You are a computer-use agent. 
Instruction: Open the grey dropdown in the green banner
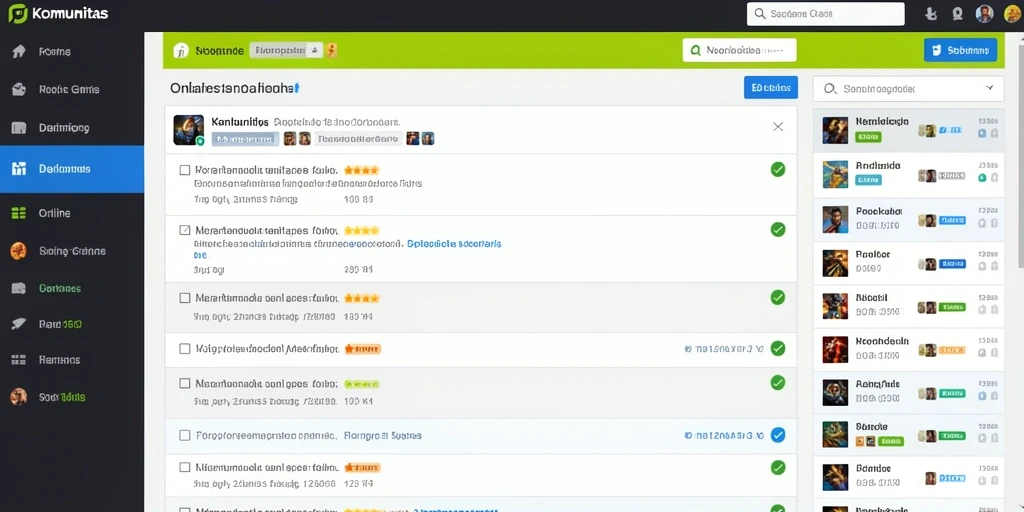pyautogui.click(x=286, y=50)
